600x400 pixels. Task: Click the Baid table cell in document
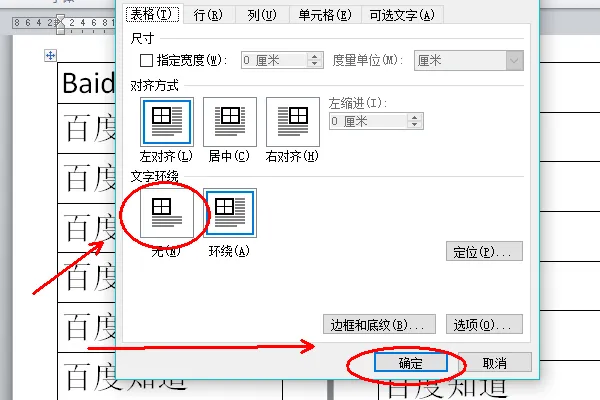(x=87, y=83)
